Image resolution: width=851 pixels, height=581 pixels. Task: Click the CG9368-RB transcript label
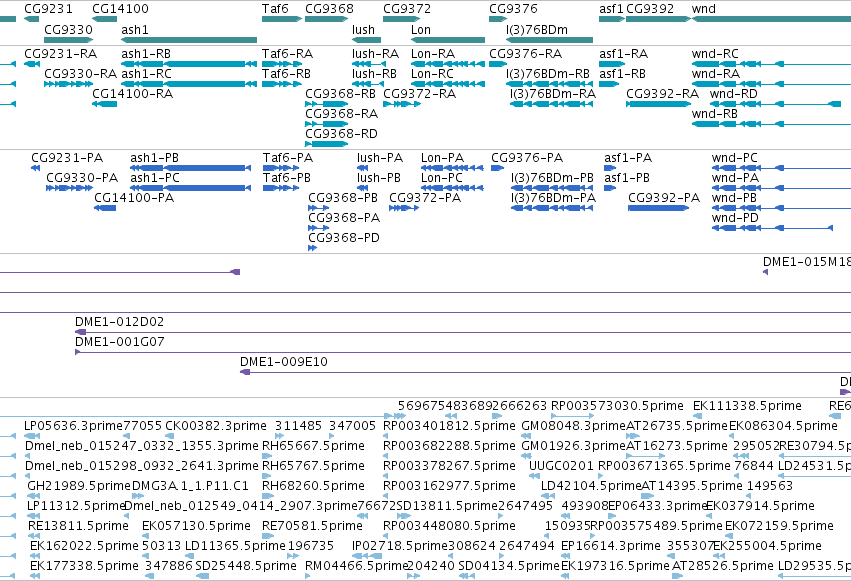[x=341, y=93]
